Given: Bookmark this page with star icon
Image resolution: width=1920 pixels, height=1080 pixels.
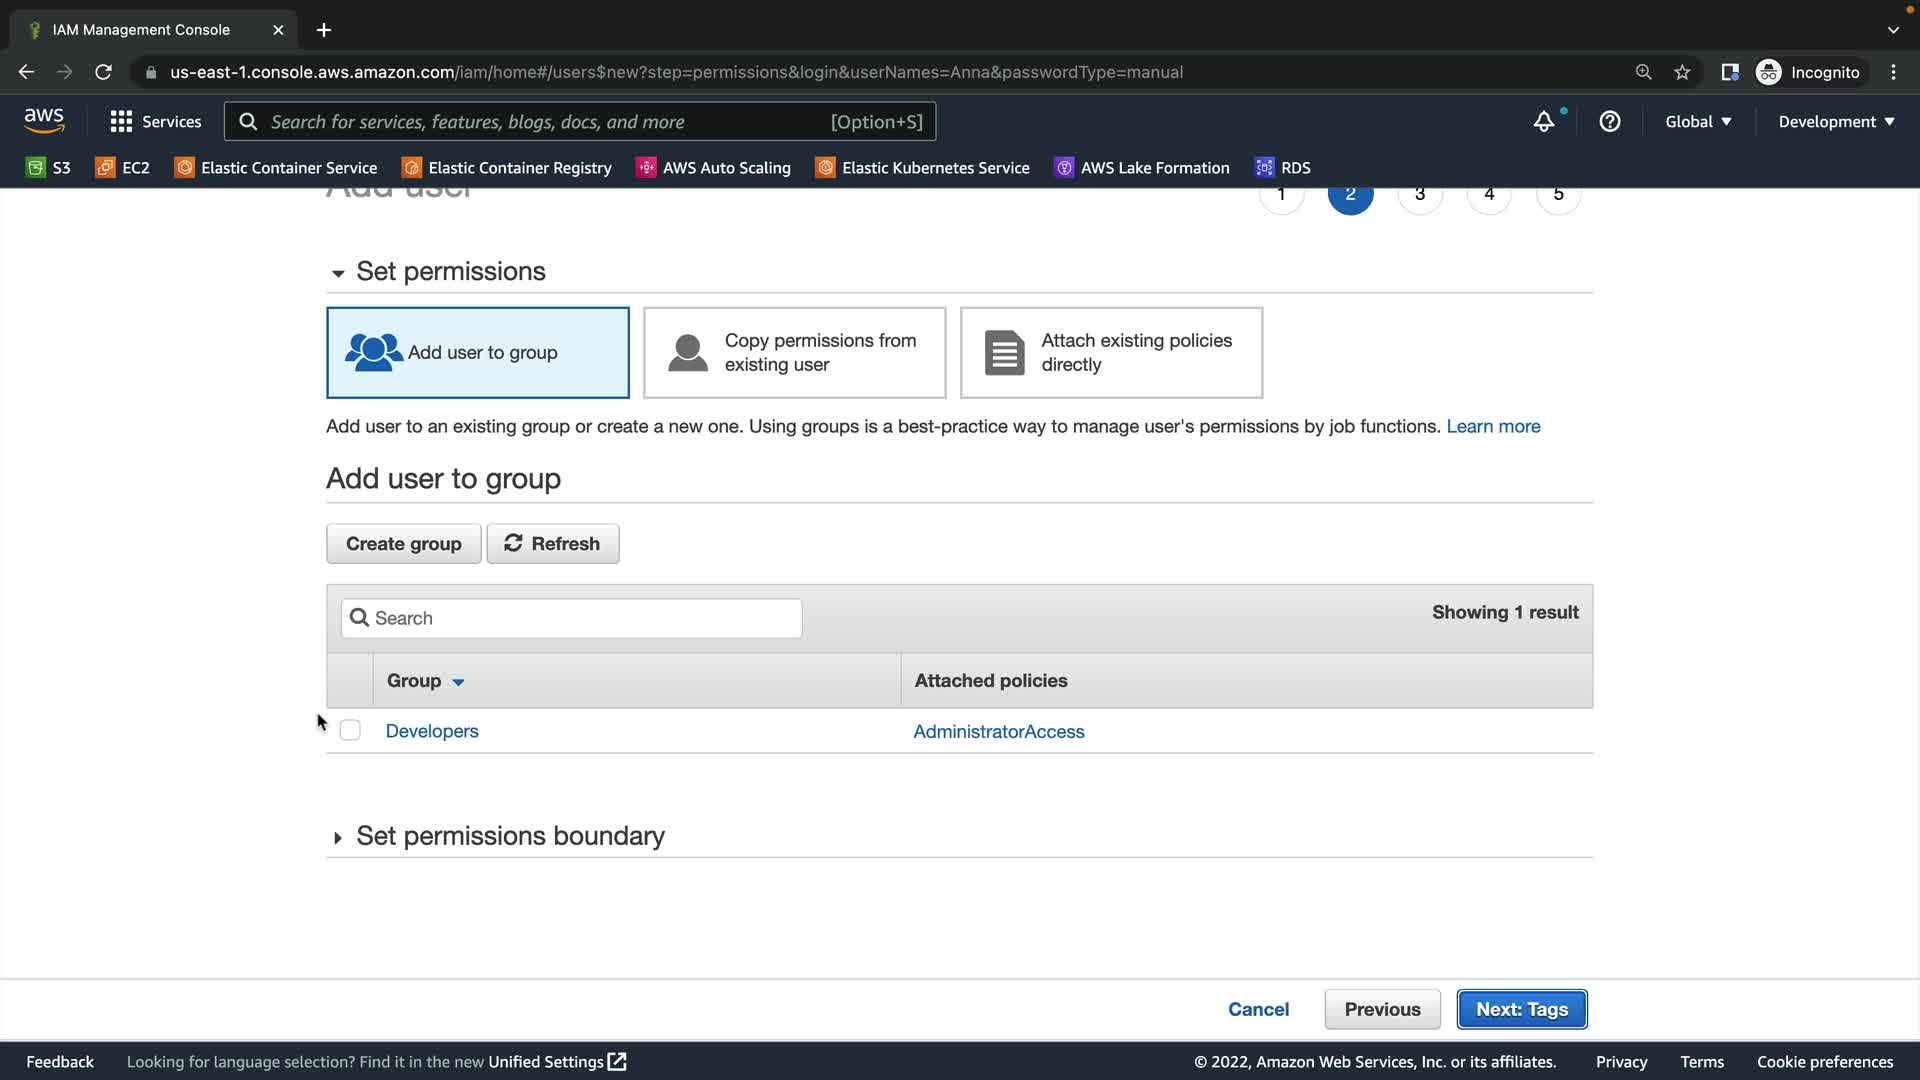Looking at the screenshot, I should coord(1682,72).
